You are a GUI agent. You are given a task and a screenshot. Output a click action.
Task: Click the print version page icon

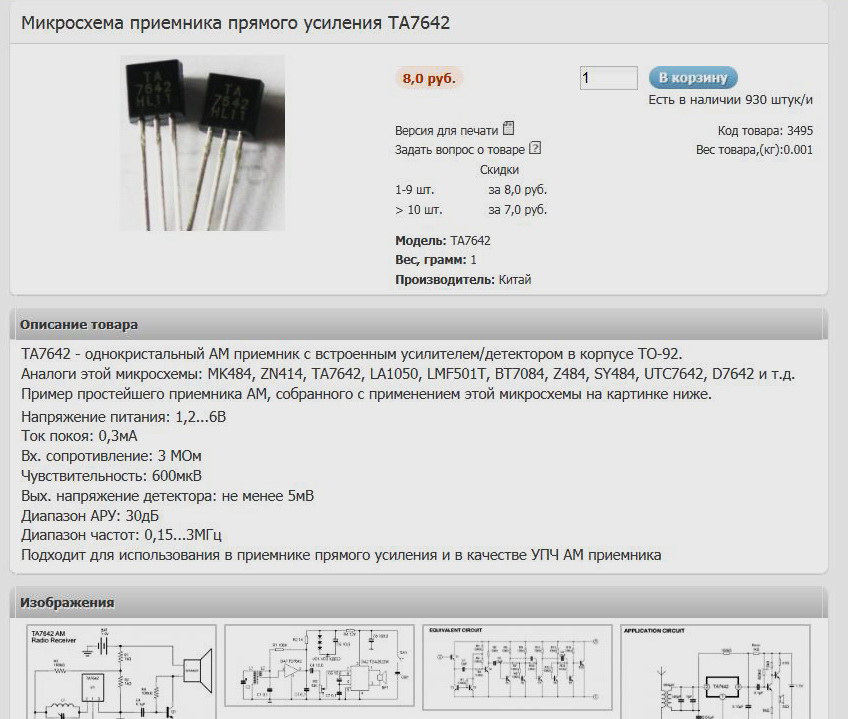pyautogui.click(x=508, y=129)
